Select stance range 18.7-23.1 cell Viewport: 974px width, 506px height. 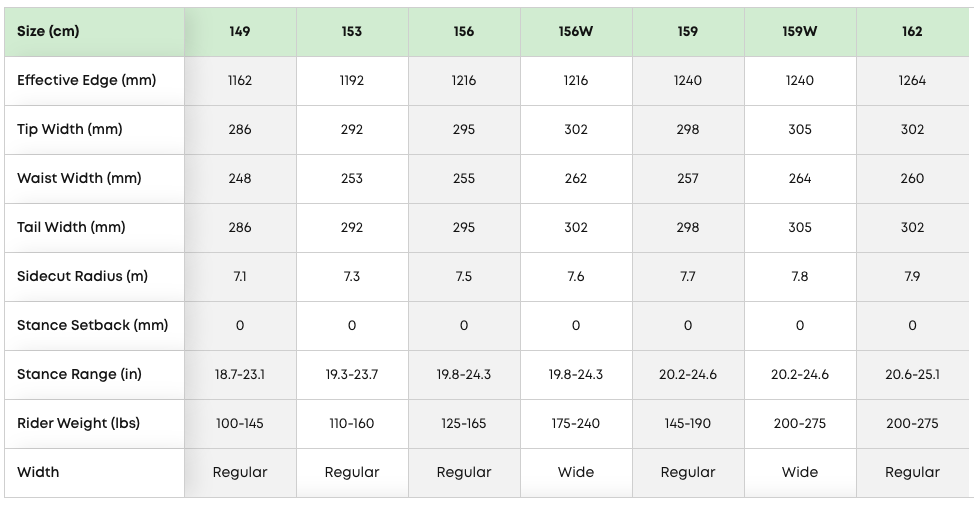point(240,375)
